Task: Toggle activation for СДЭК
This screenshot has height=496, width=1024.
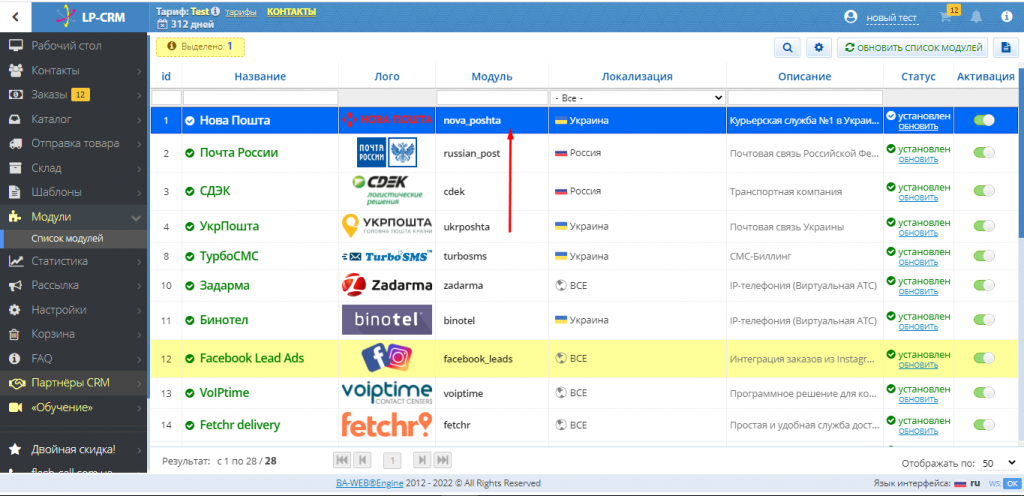Action: click(x=984, y=191)
